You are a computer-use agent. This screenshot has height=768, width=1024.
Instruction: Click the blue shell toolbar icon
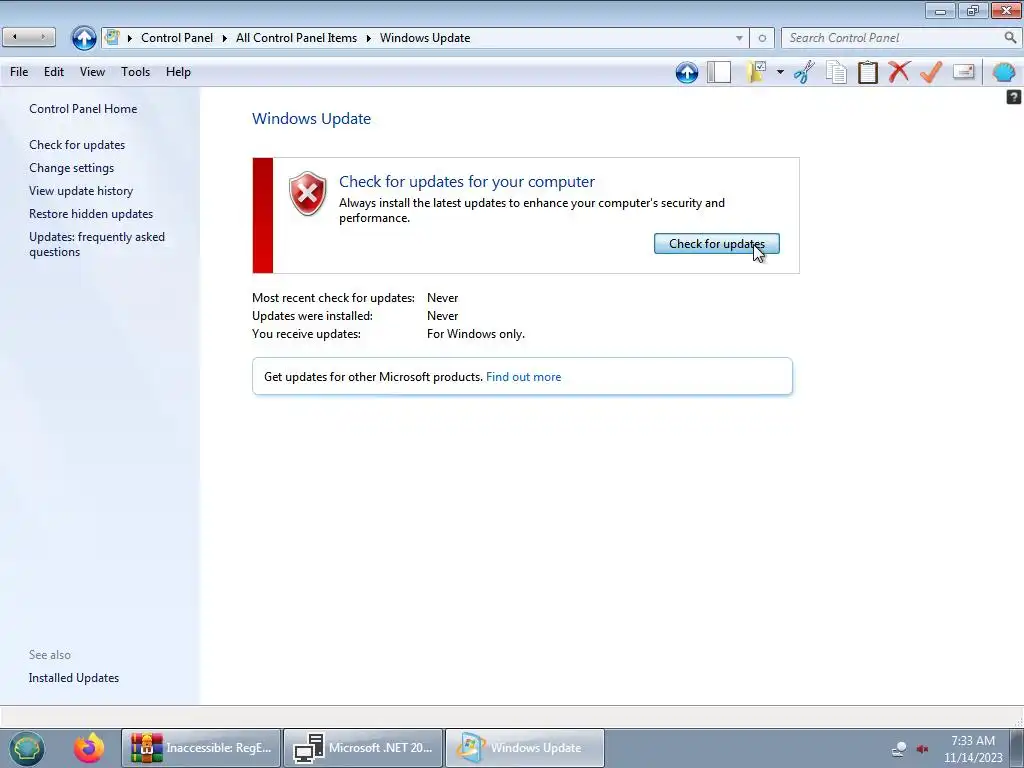1004,72
